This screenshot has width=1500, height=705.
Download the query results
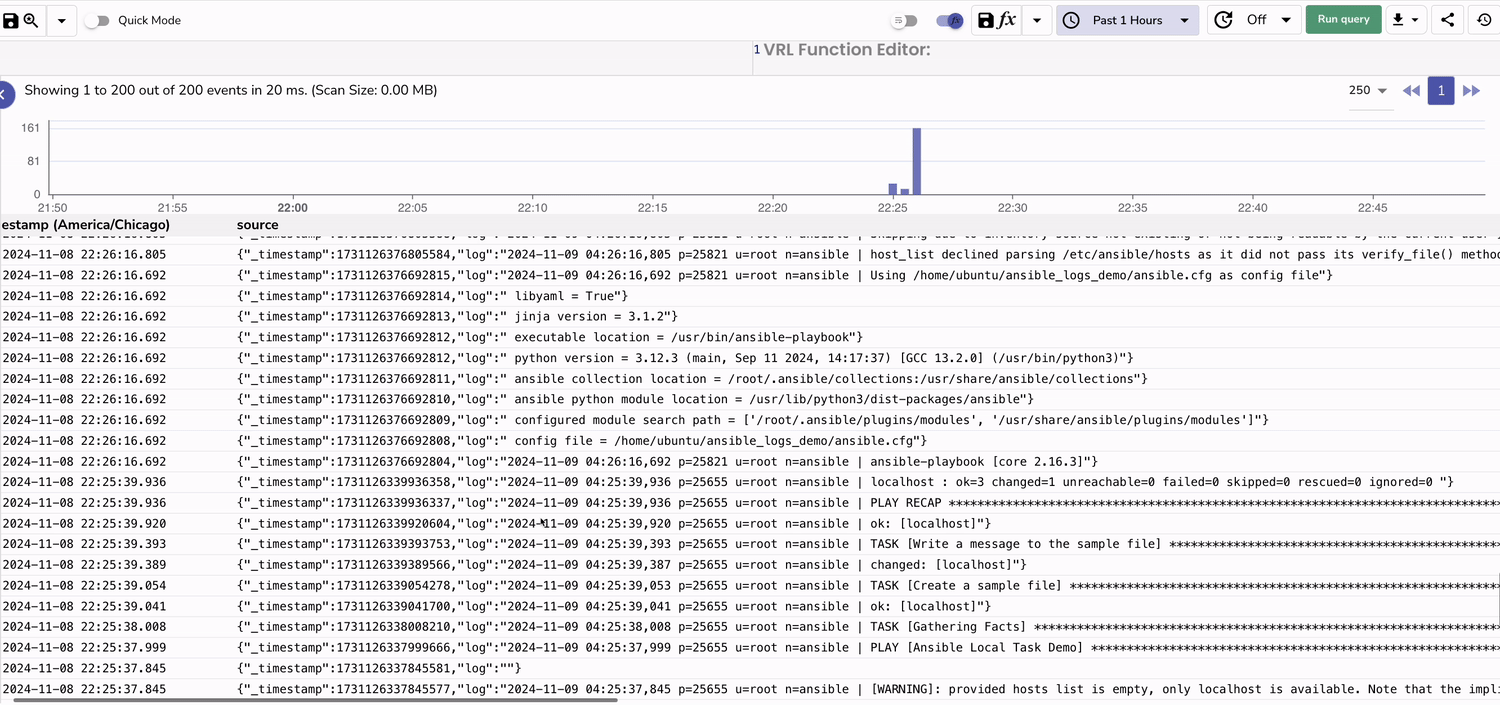[x=1399, y=19]
